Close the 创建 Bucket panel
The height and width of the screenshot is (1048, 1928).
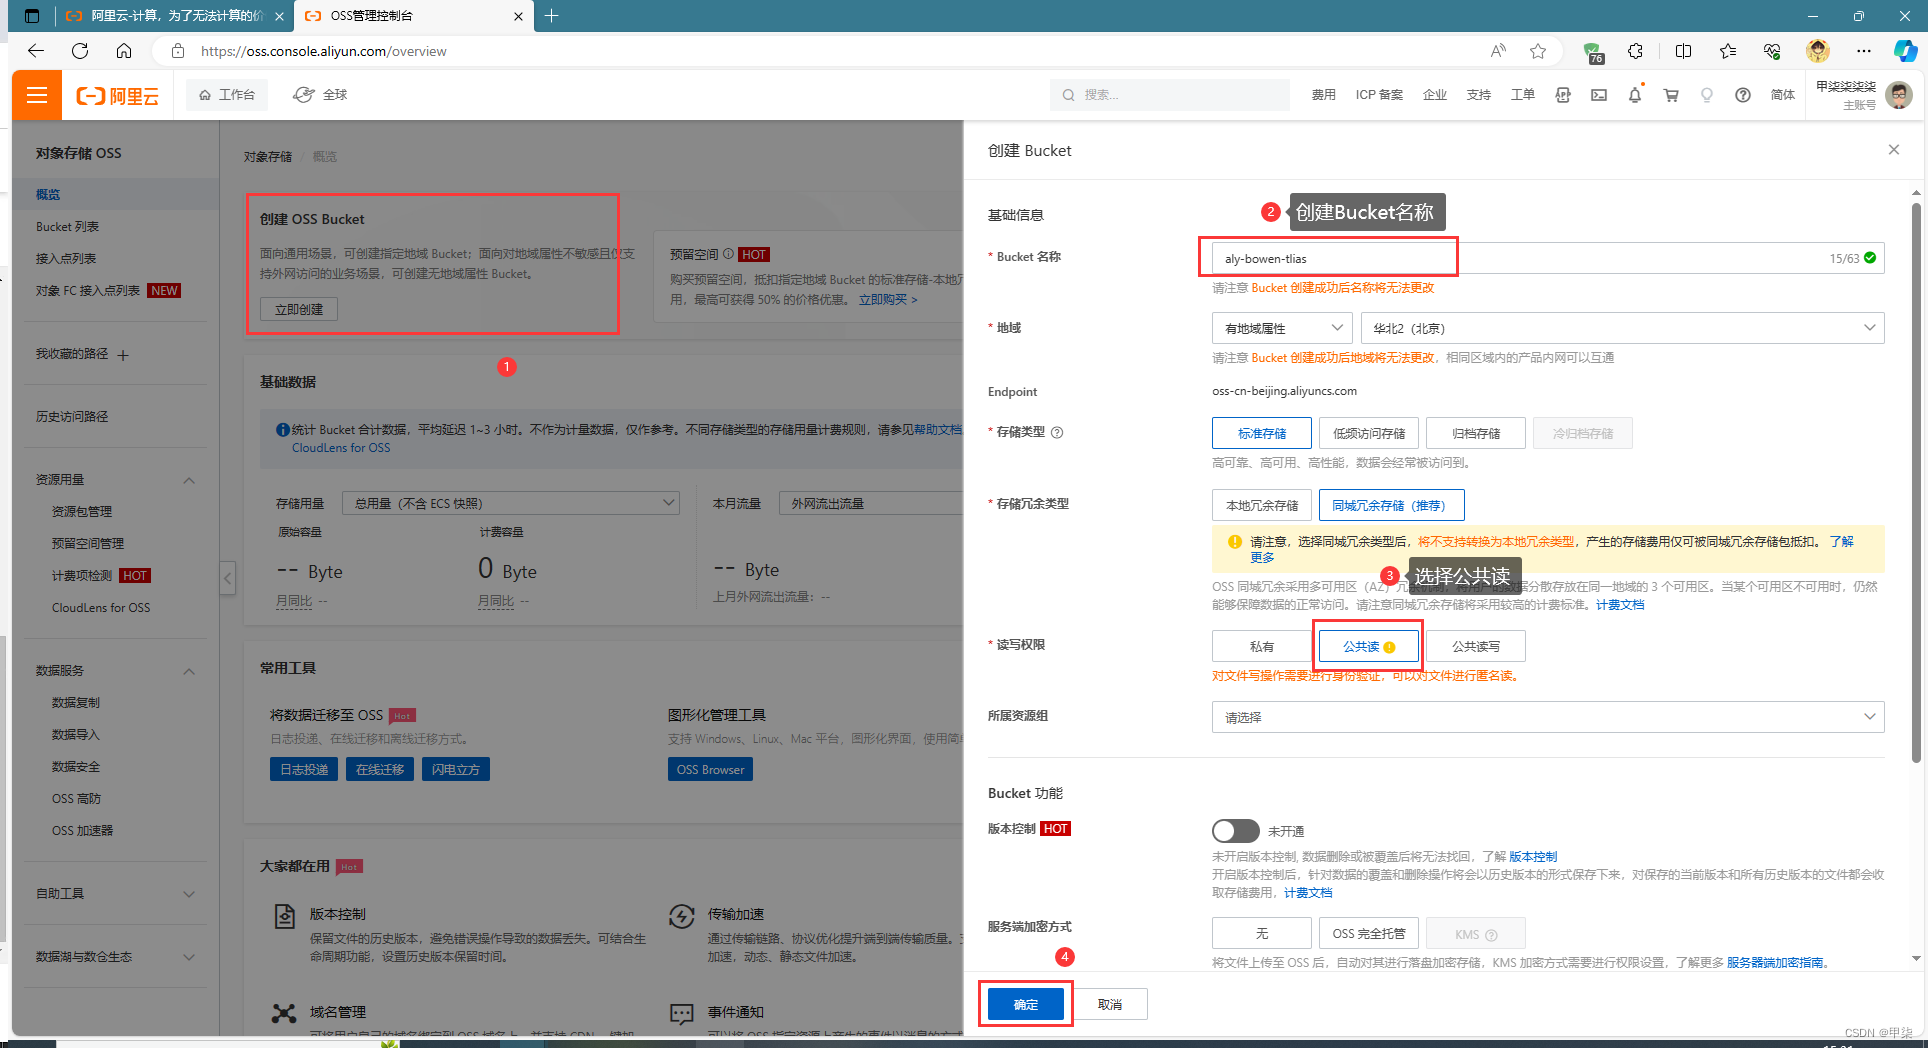point(1893,150)
